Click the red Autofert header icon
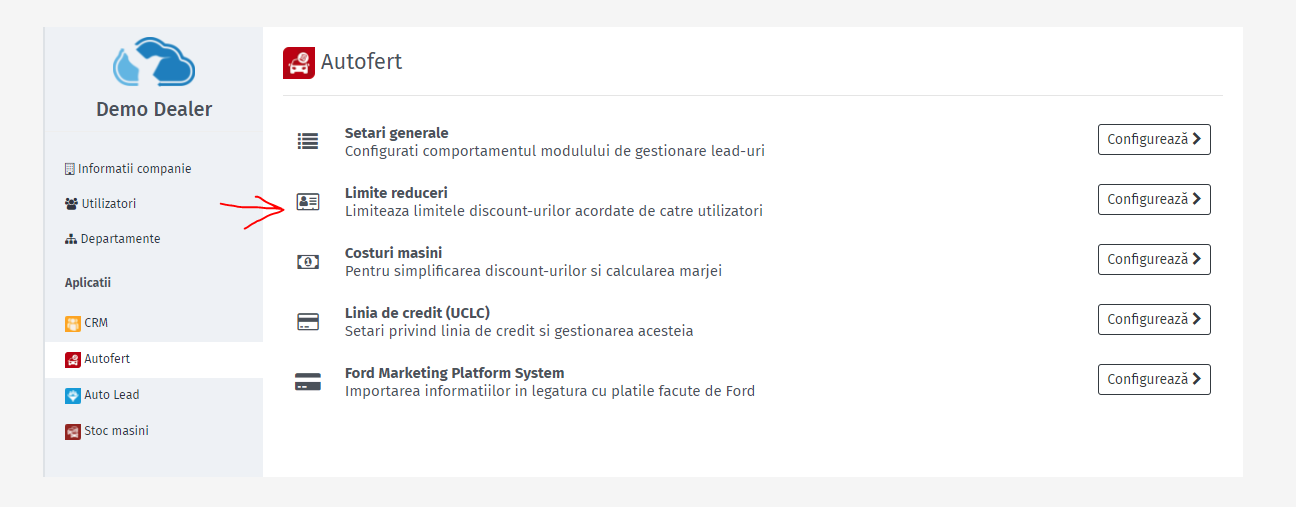This screenshot has width=1296, height=507. (298, 62)
